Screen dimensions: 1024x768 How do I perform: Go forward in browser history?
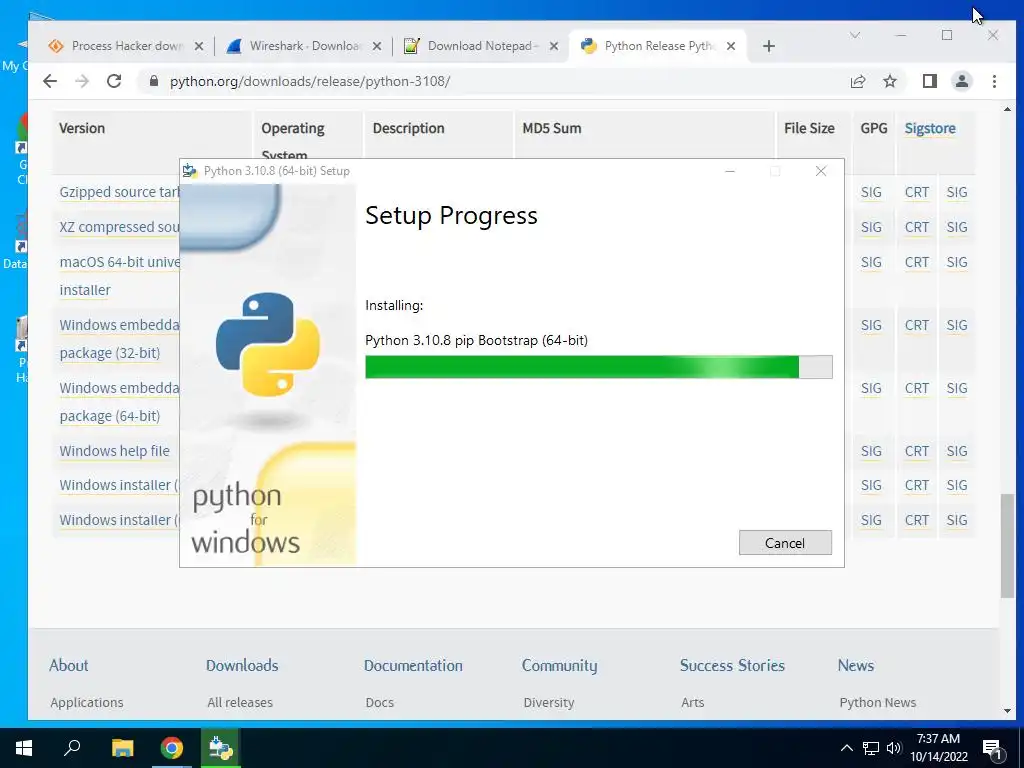(x=82, y=81)
